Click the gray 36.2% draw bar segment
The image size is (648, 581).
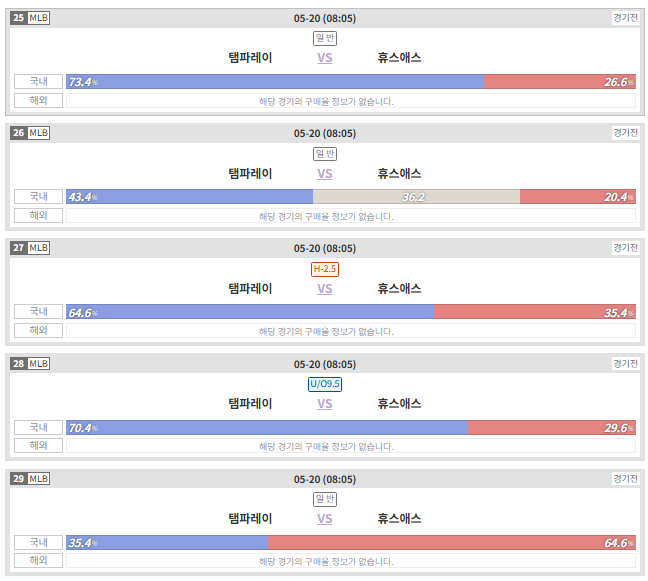pyautogui.click(x=416, y=197)
